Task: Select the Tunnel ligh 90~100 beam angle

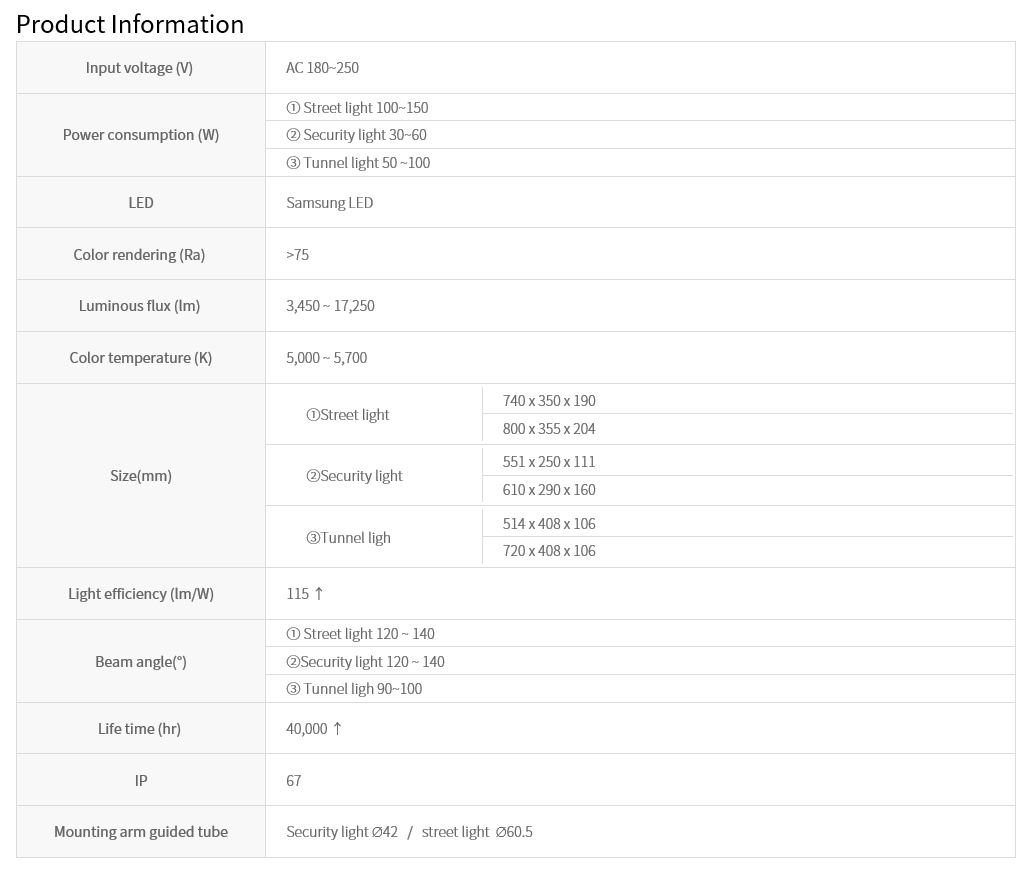Action: pos(354,689)
